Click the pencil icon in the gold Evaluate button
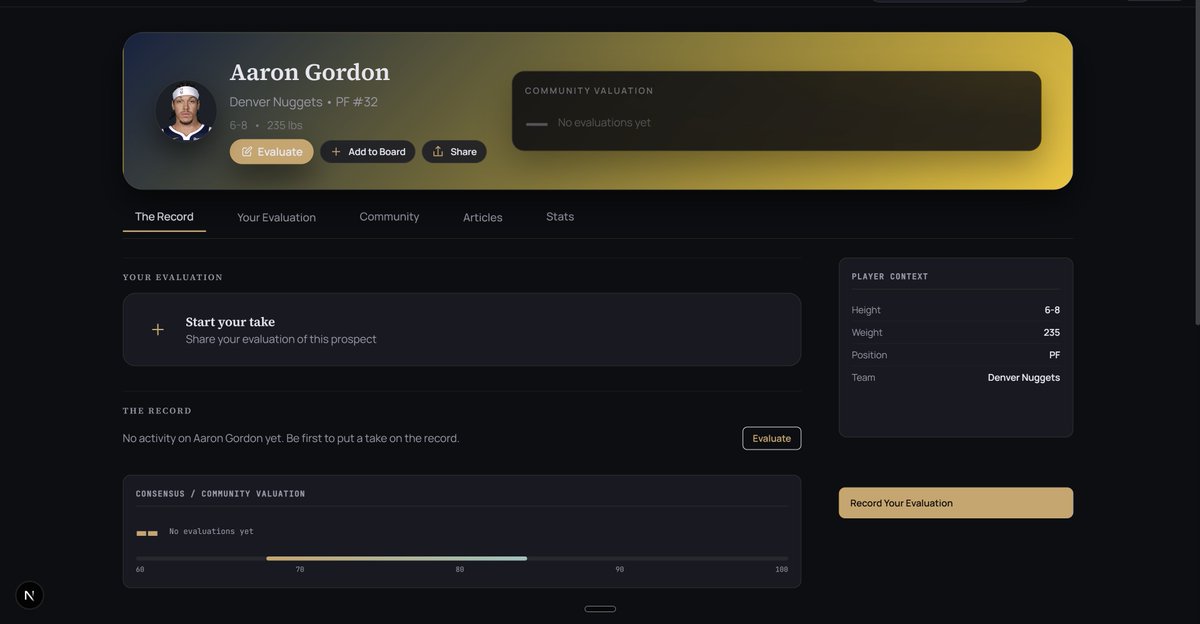The image size is (1200, 624). point(247,152)
